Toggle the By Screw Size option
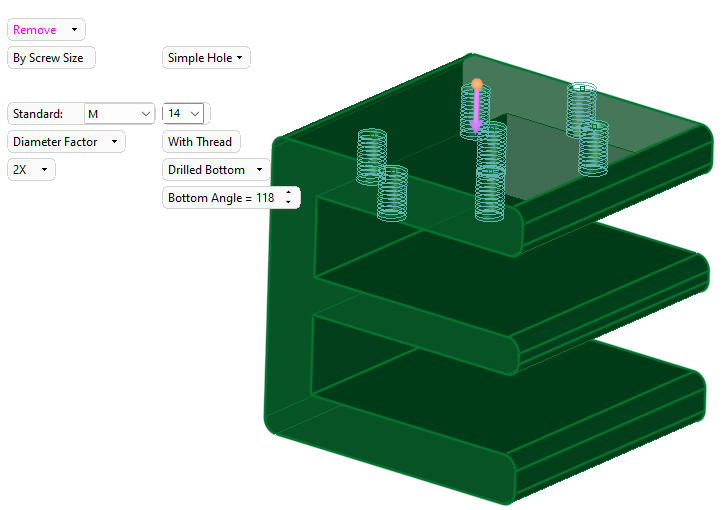The image size is (723, 510). tap(50, 58)
